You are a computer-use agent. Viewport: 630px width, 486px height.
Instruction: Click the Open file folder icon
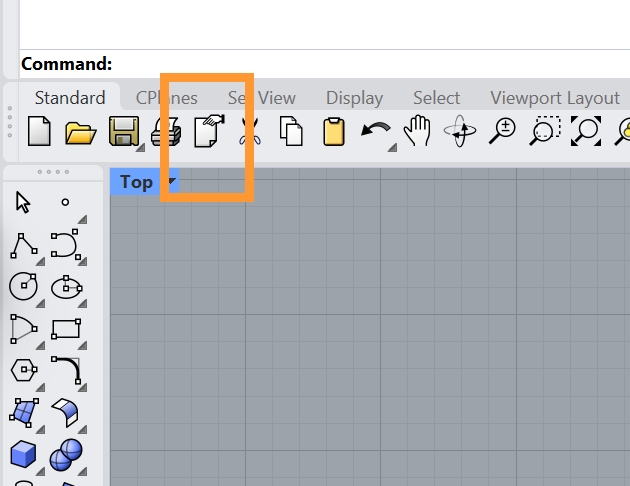pyautogui.click(x=80, y=131)
